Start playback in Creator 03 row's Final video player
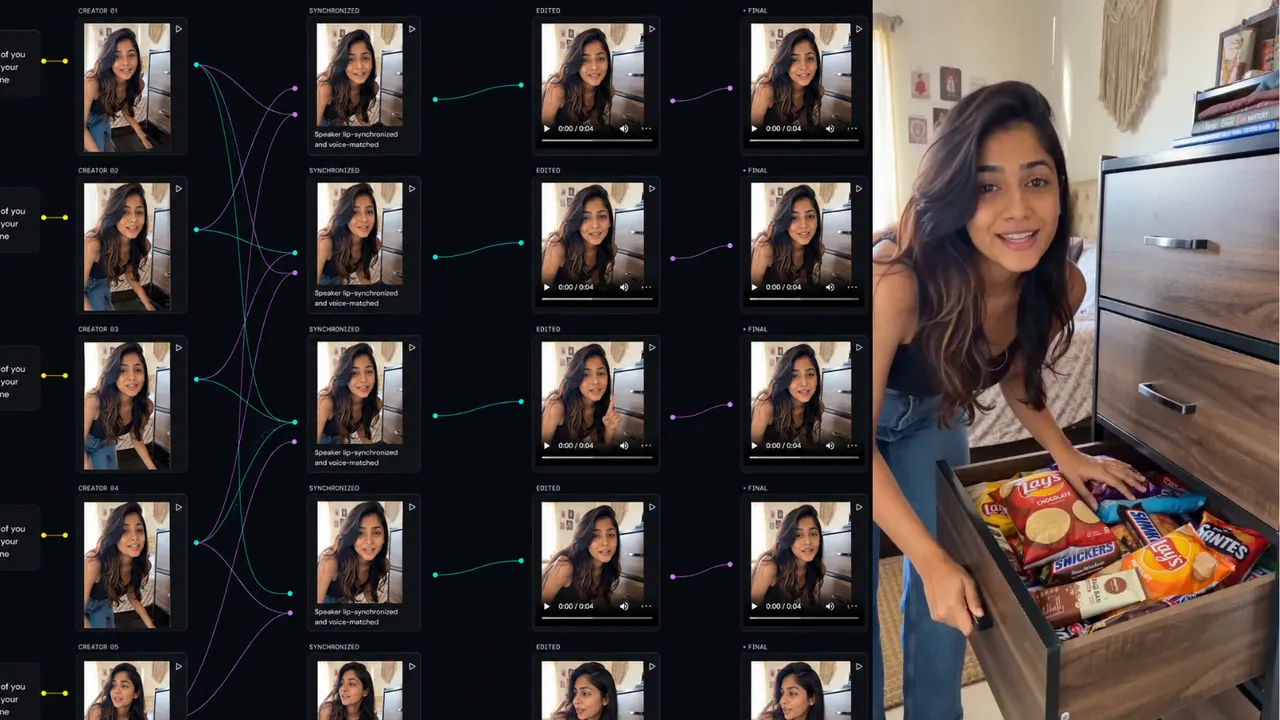This screenshot has height=720, width=1280. tap(756, 446)
